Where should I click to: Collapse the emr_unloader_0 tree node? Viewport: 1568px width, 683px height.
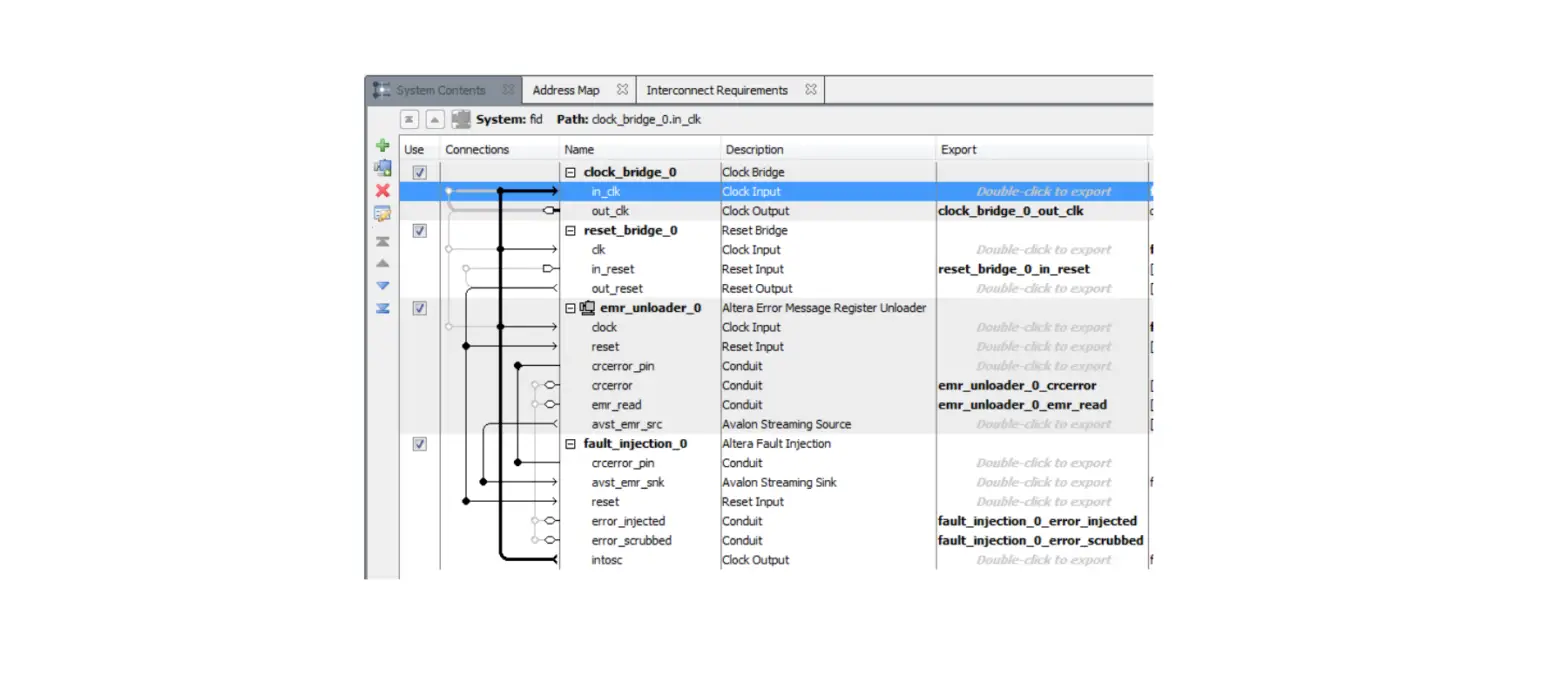tap(571, 308)
